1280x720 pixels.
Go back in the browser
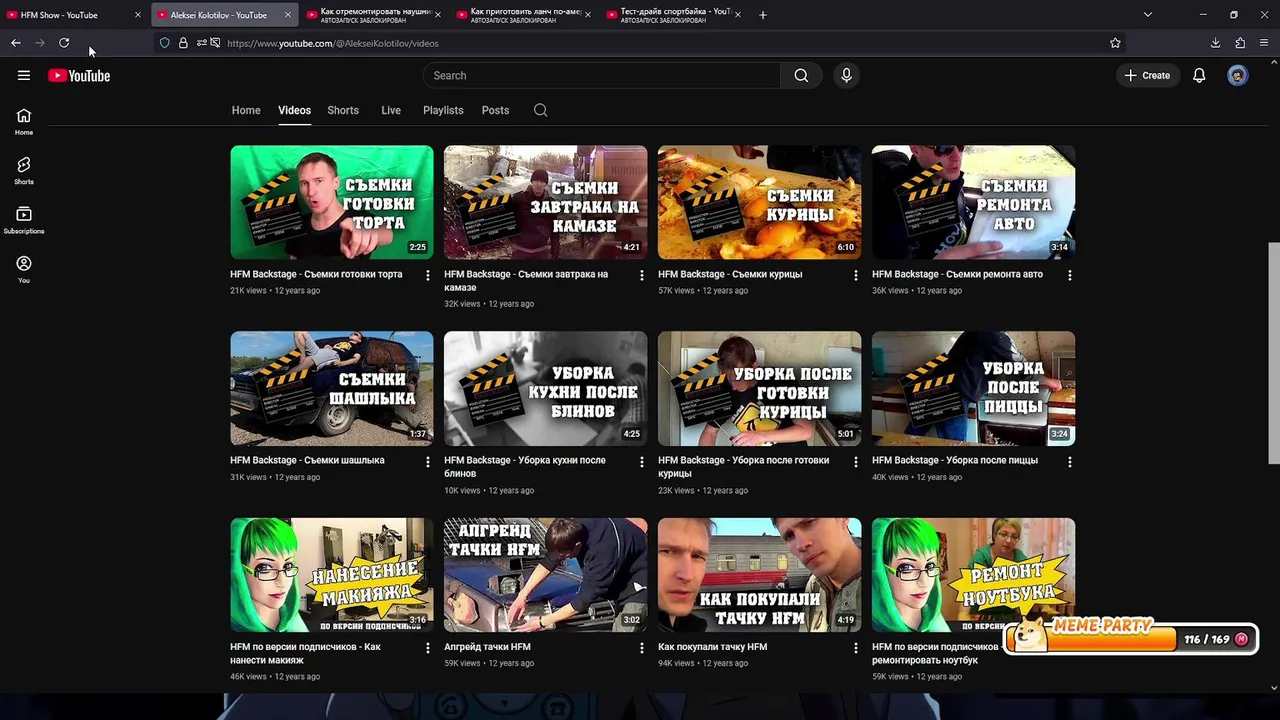point(16,43)
